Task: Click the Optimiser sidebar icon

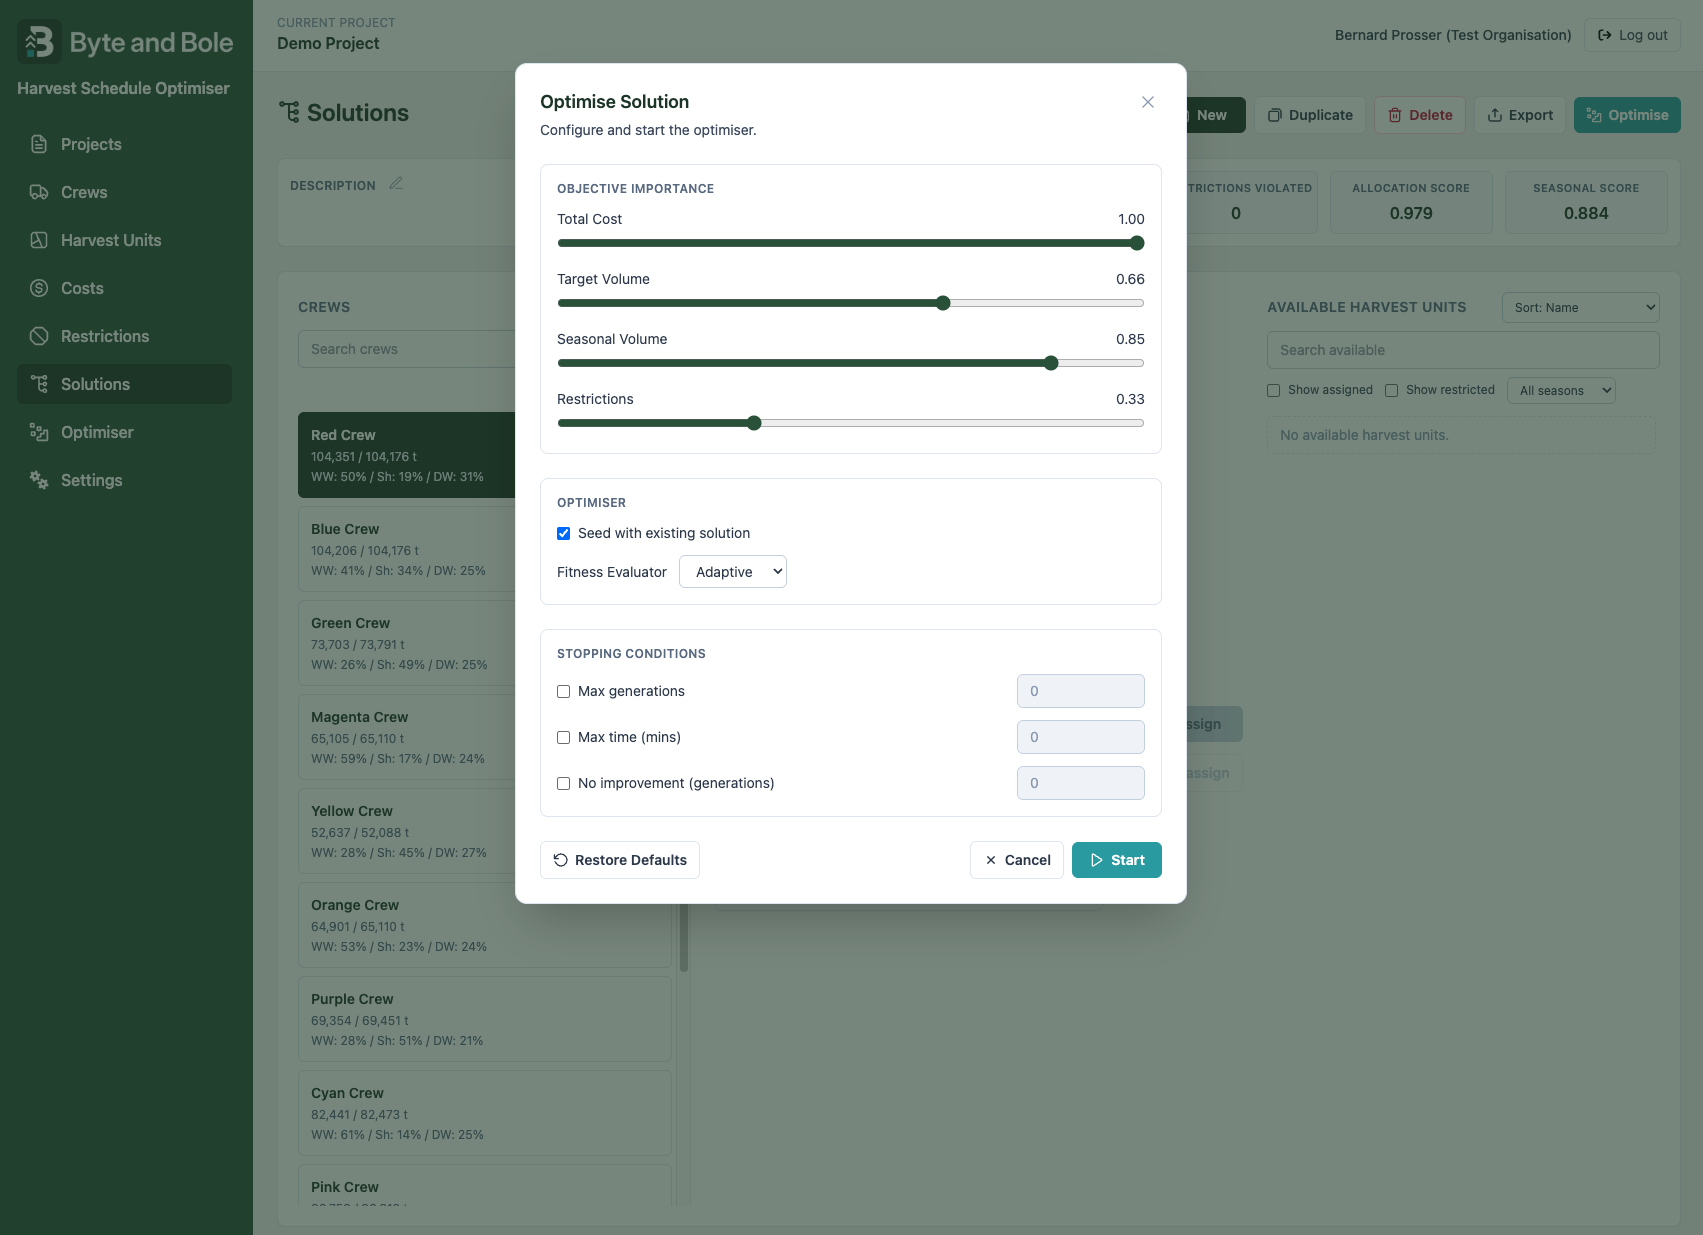Action: (x=39, y=432)
